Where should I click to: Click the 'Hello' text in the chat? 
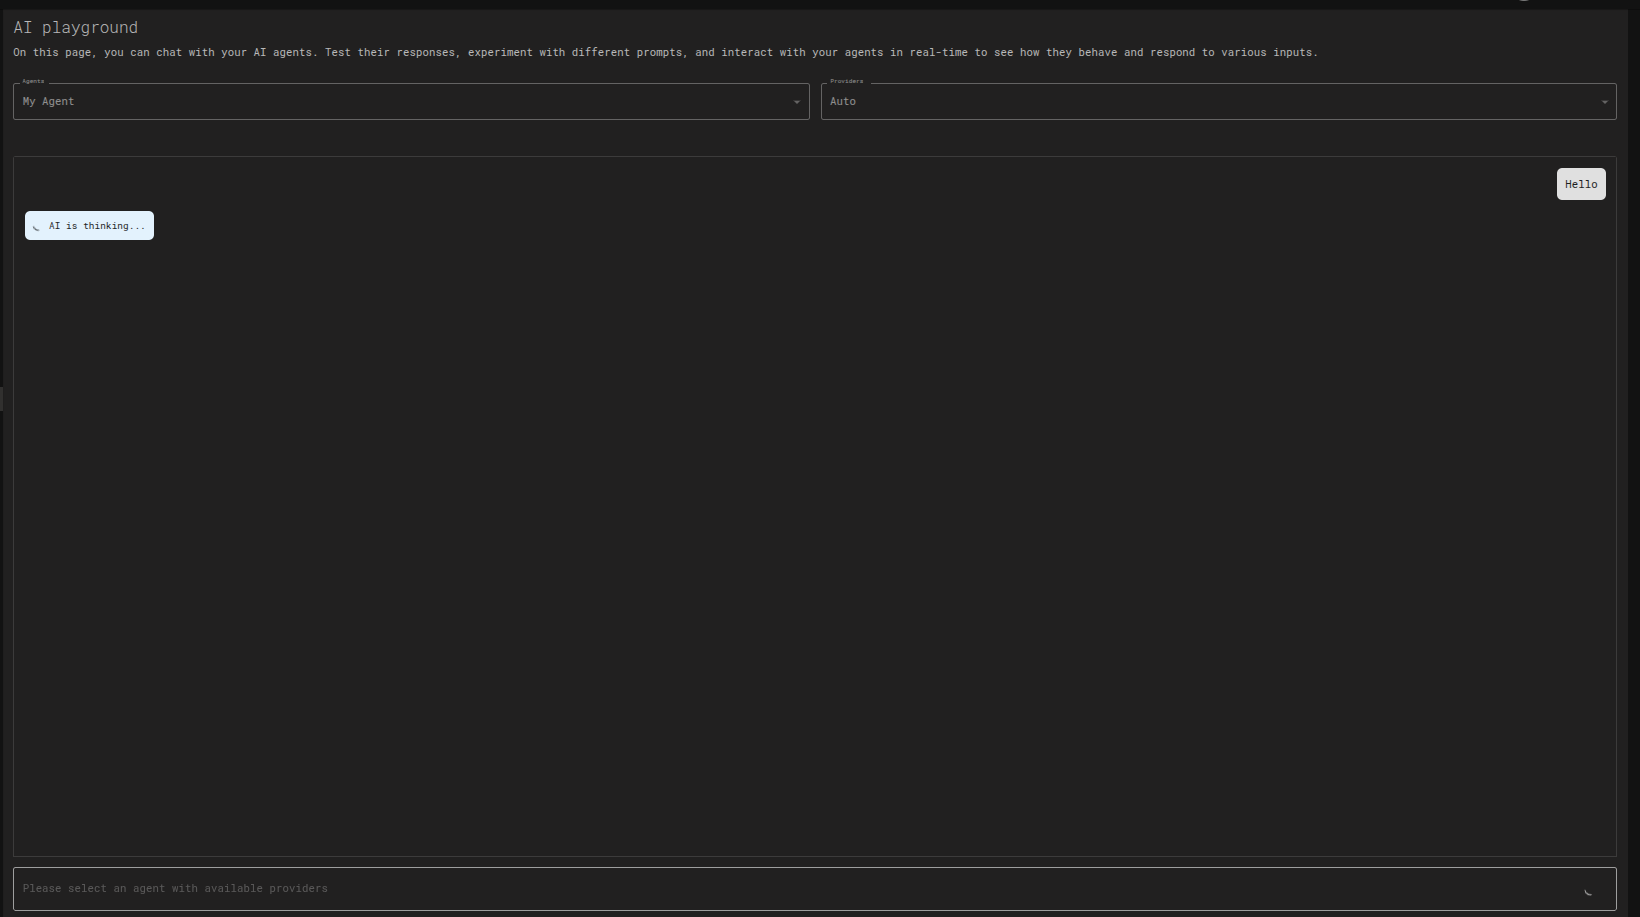pyautogui.click(x=1581, y=184)
